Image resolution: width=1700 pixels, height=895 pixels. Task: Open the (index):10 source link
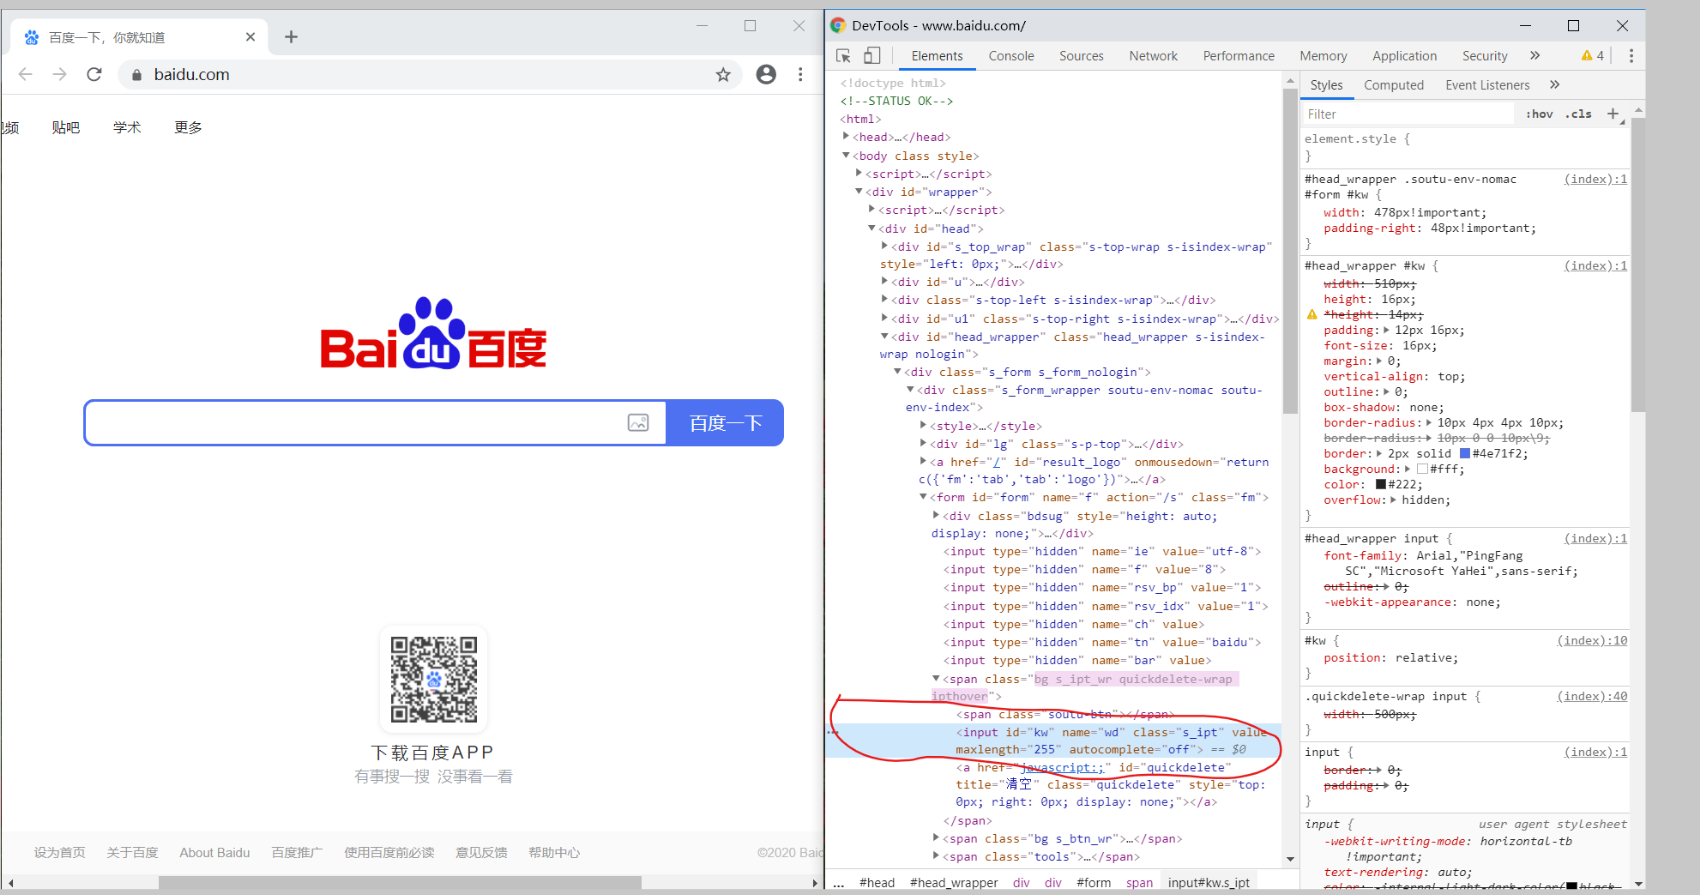click(x=1592, y=641)
